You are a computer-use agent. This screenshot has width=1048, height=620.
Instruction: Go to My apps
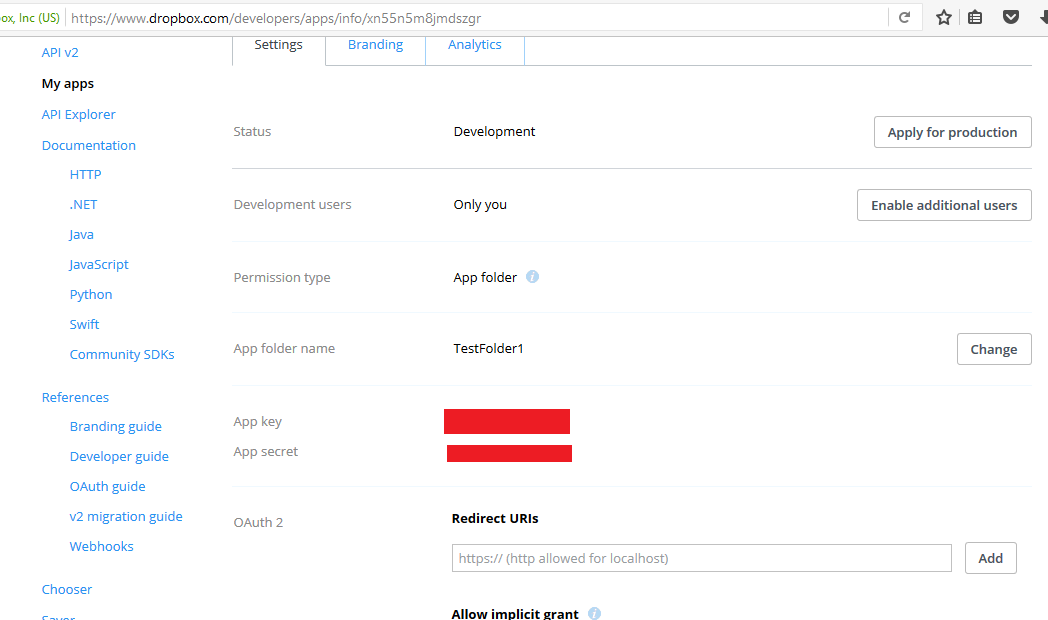click(69, 83)
